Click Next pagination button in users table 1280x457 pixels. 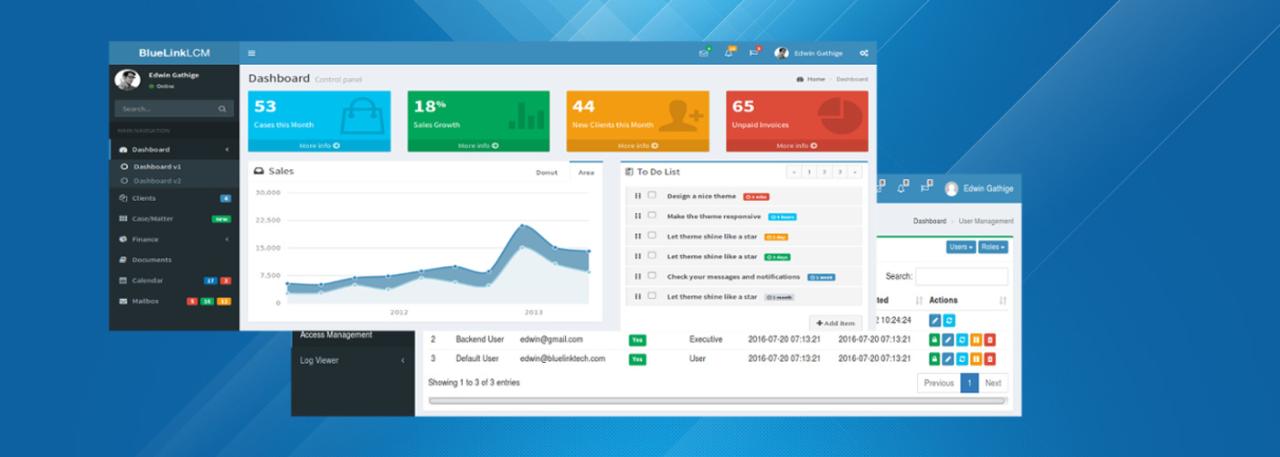tap(993, 383)
